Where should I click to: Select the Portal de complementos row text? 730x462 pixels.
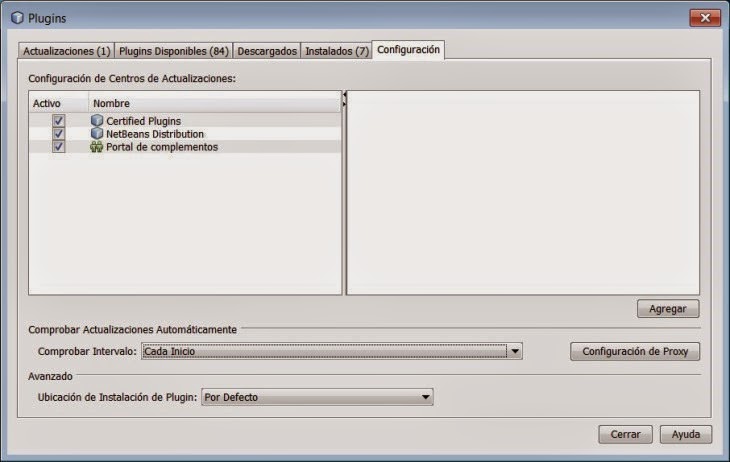[x=162, y=147]
